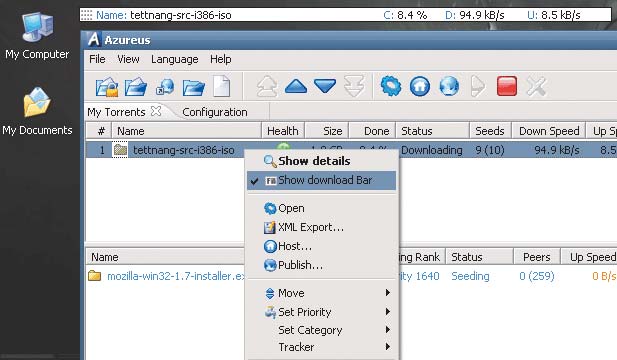Viewport: 617px width, 360px height.
Task: Click the new blank document icon
Action: [x=222, y=86]
